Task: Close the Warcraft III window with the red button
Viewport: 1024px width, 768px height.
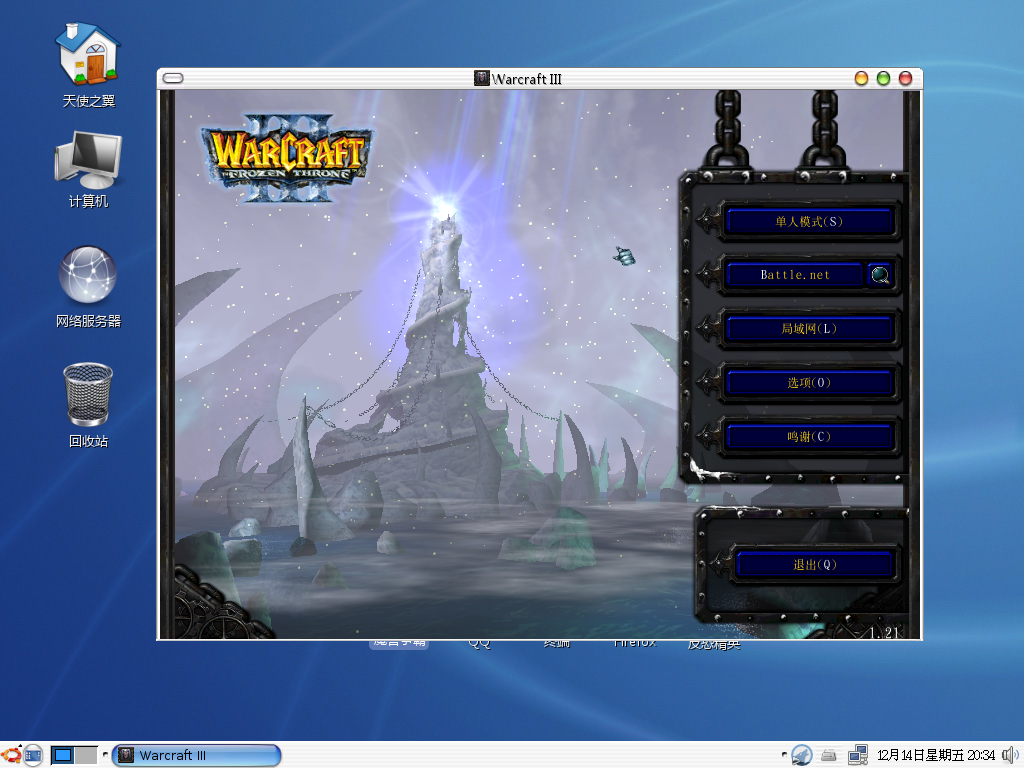Action: (905, 78)
